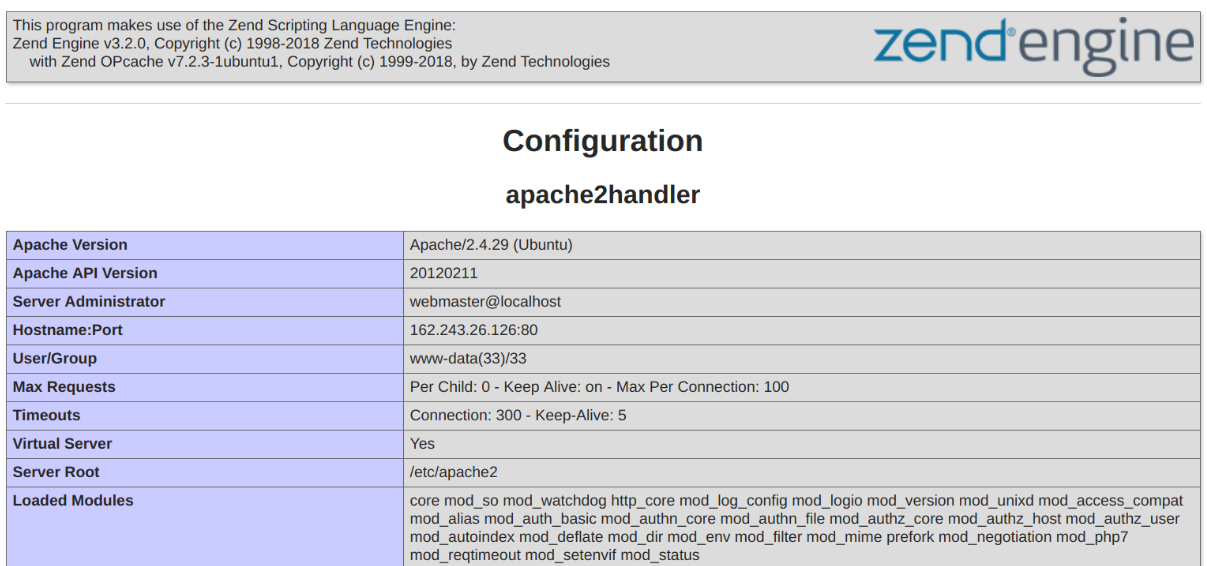Select the '/etc/apache2' path value
Screen dimensions: 1207x566
(453, 472)
